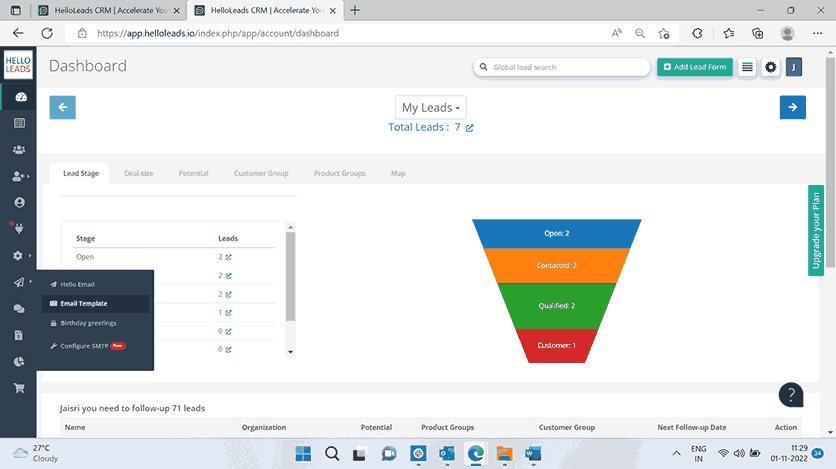Image resolution: width=836 pixels, height=469 pixels.
Task: Click the browser zoom out magnifier icon
Action: coord(640,33)
